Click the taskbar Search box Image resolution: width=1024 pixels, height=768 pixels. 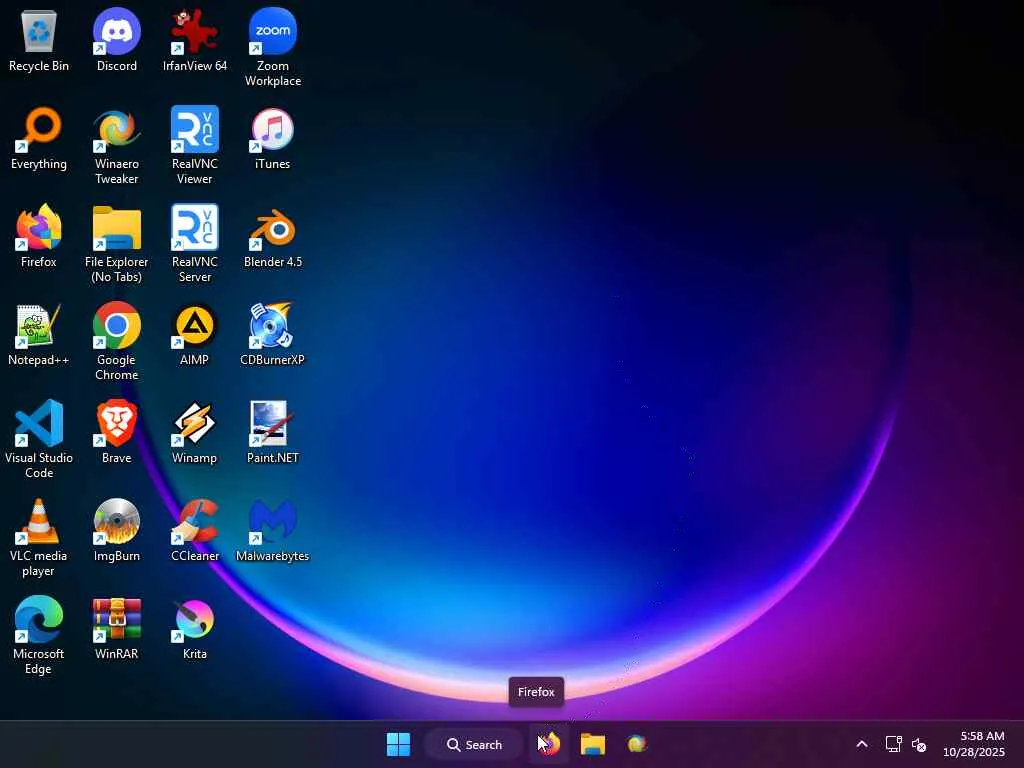pyautogui.click(x=474, y=744)
